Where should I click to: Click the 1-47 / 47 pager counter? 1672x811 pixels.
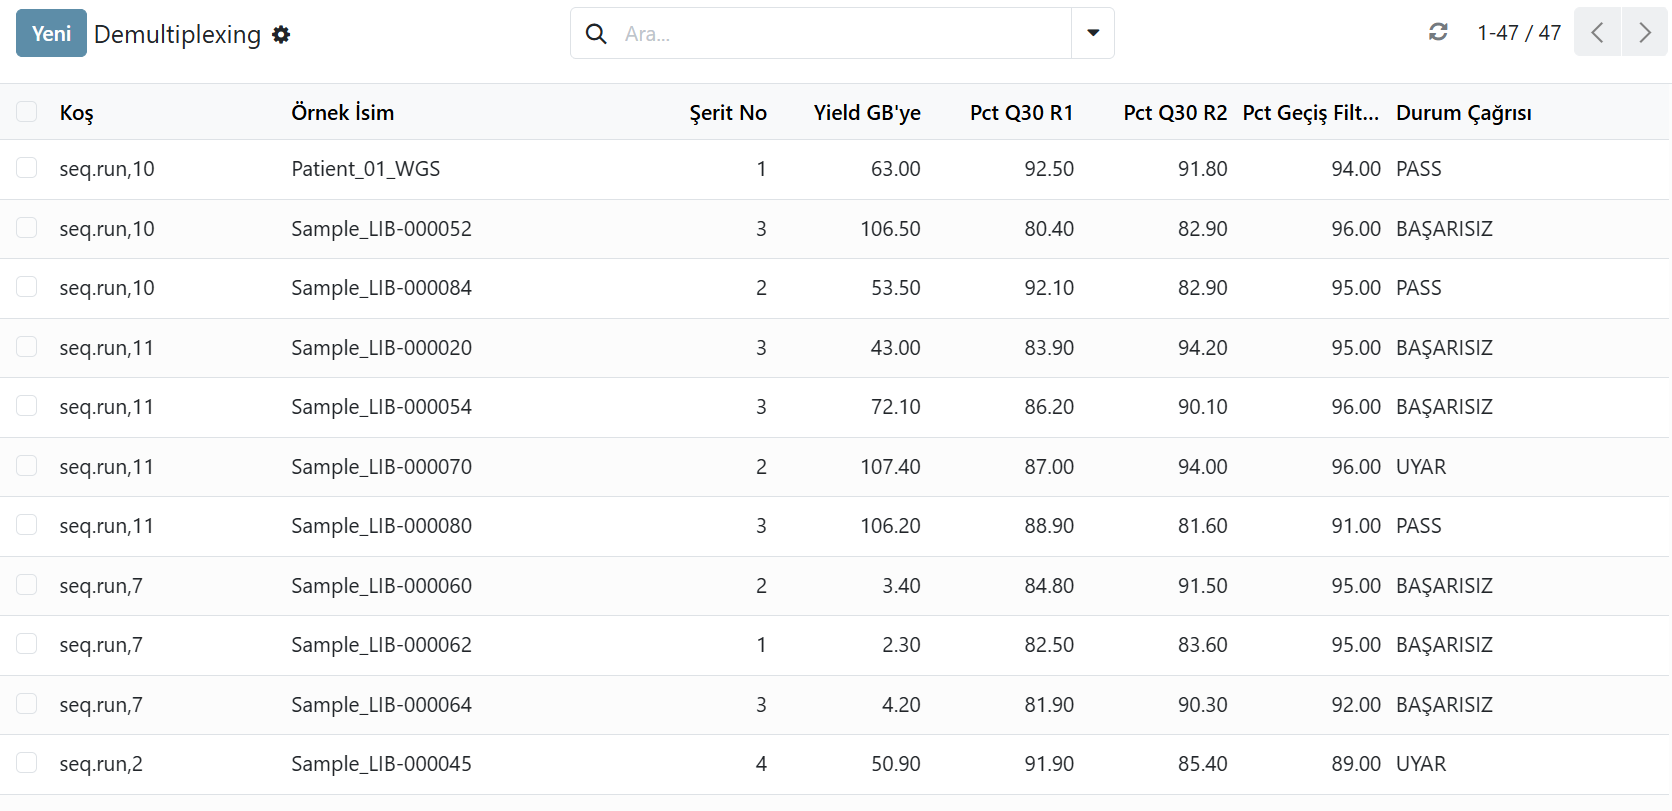click(1519, 33)
